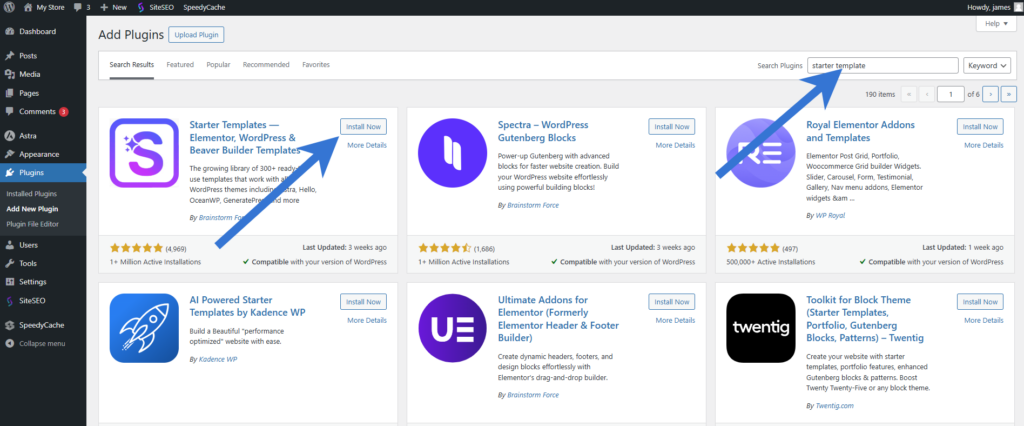Open the Howdy, james account menu
1024x426 pixels.
click(993, 7)
